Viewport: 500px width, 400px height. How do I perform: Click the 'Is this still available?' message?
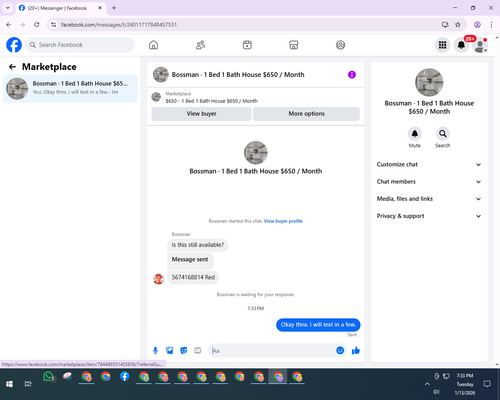198,245
